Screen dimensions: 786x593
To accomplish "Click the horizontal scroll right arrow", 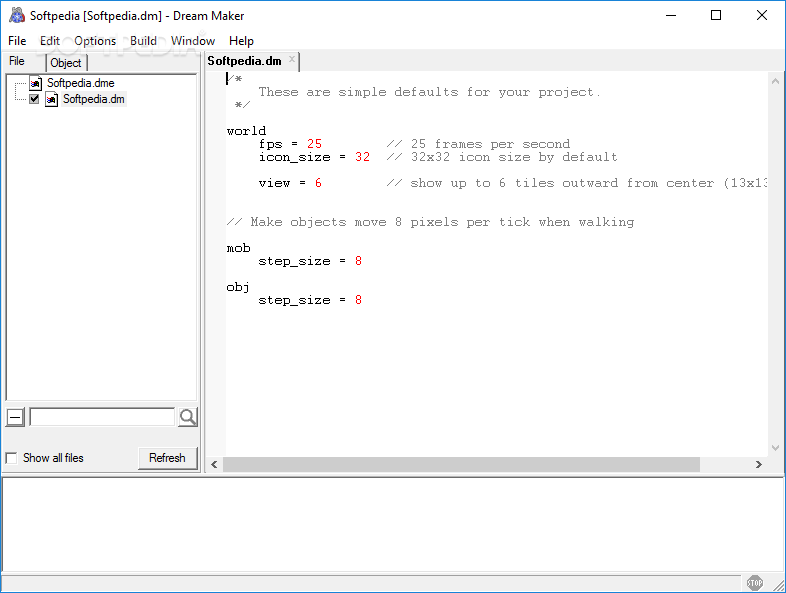I will (x=758, y=465).
